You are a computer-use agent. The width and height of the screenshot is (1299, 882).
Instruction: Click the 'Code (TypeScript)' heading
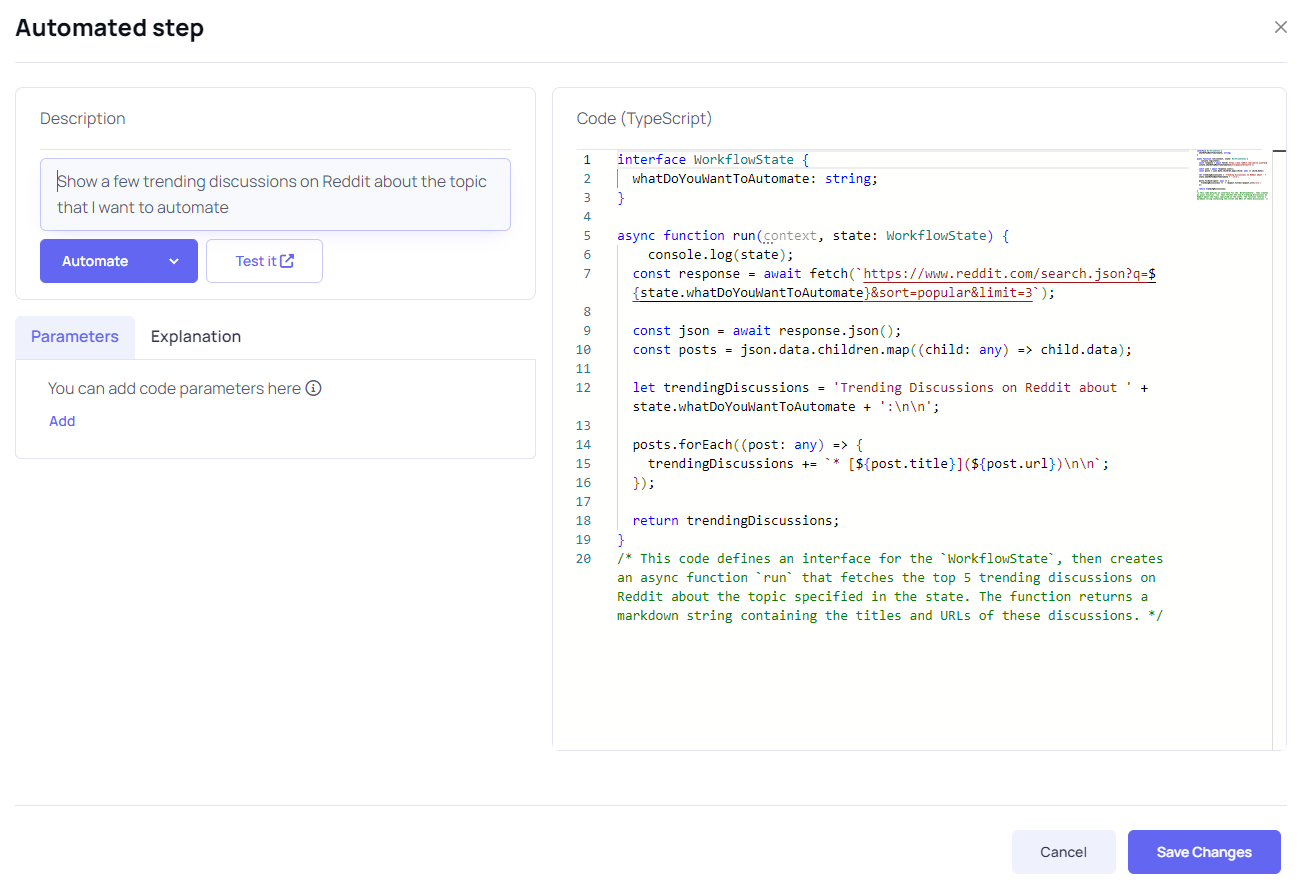[x=644, y=118]
